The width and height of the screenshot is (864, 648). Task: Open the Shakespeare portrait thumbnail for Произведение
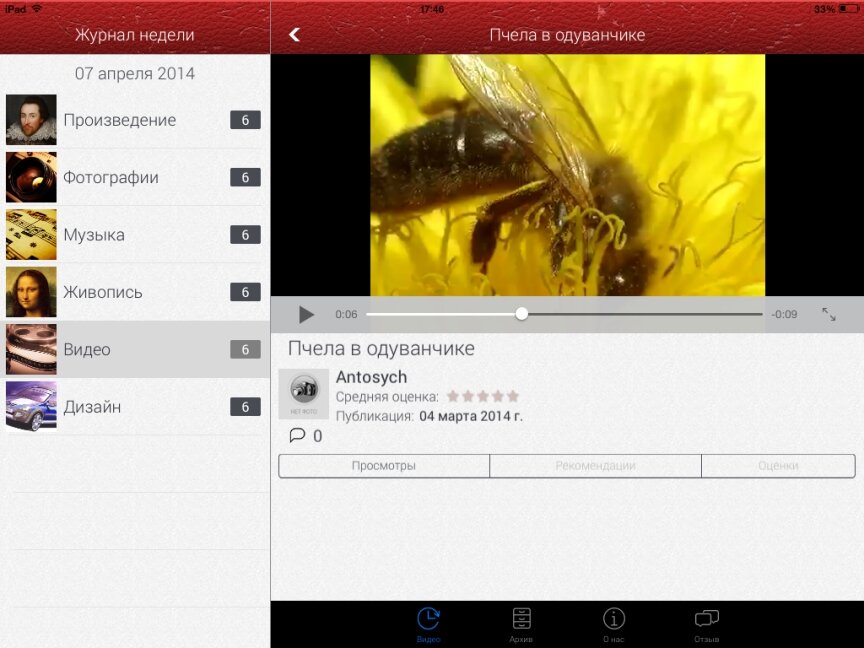pyautogui.click(x=31, y=120)
